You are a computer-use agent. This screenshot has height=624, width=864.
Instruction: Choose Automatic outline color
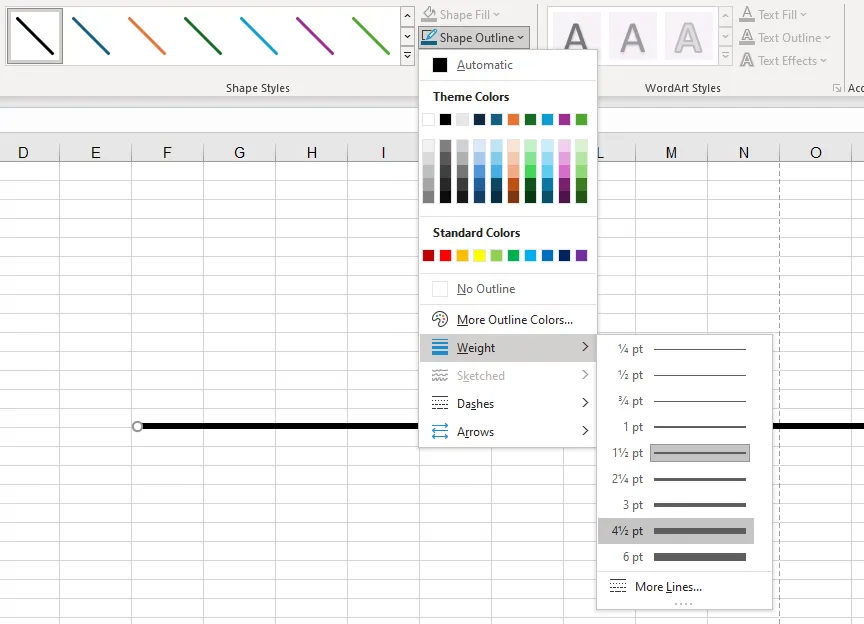[x=484, y=65]
